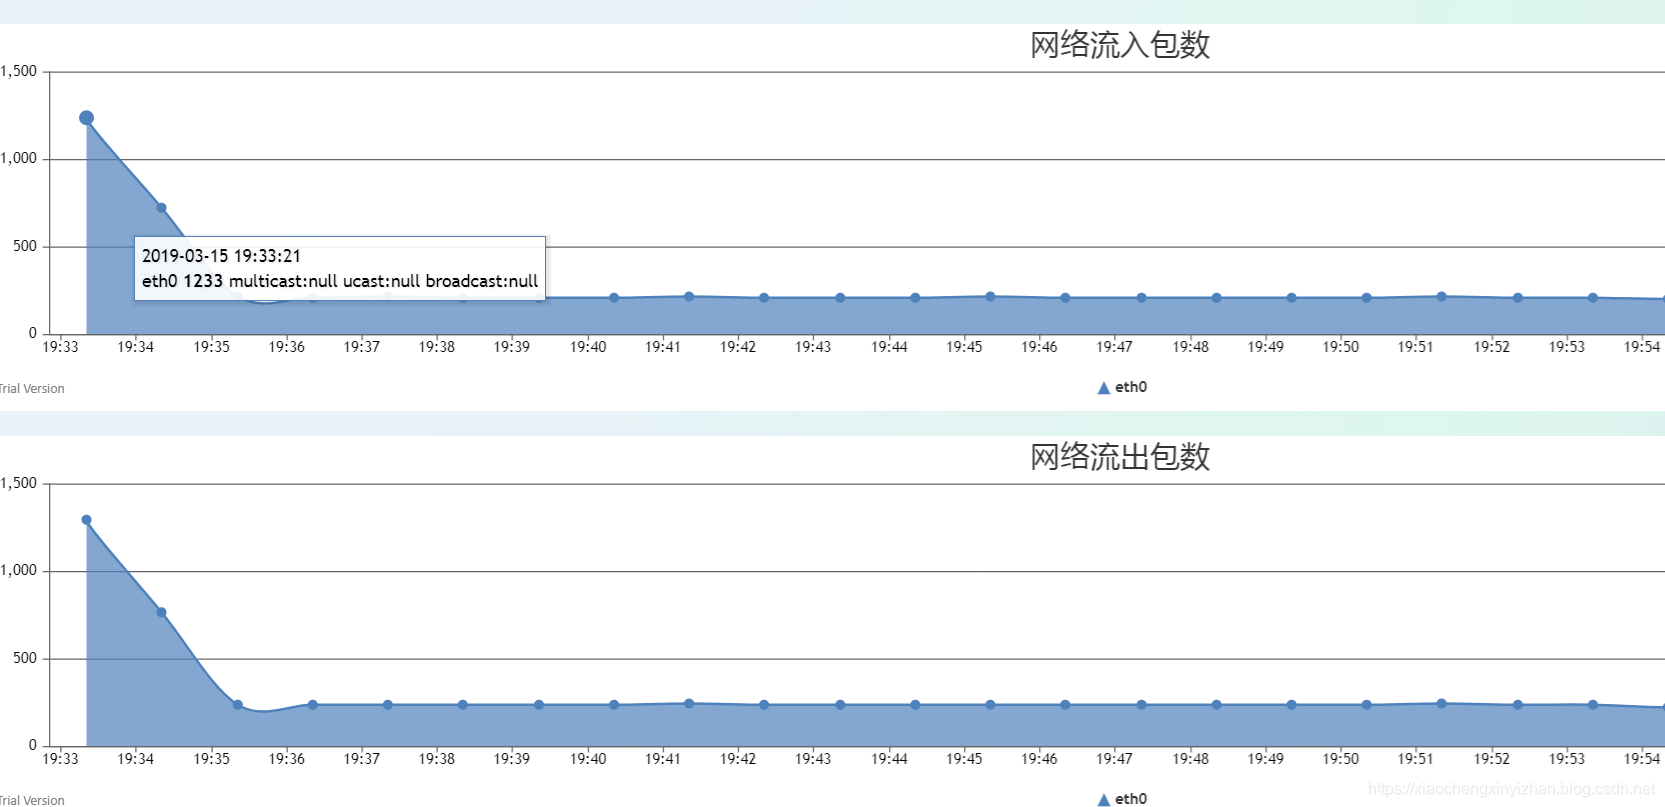1665x807 pixels.
Task: Select the point between 19:44 and 19:45 on 网络流入包数 chart
Action: coord(915,298)
